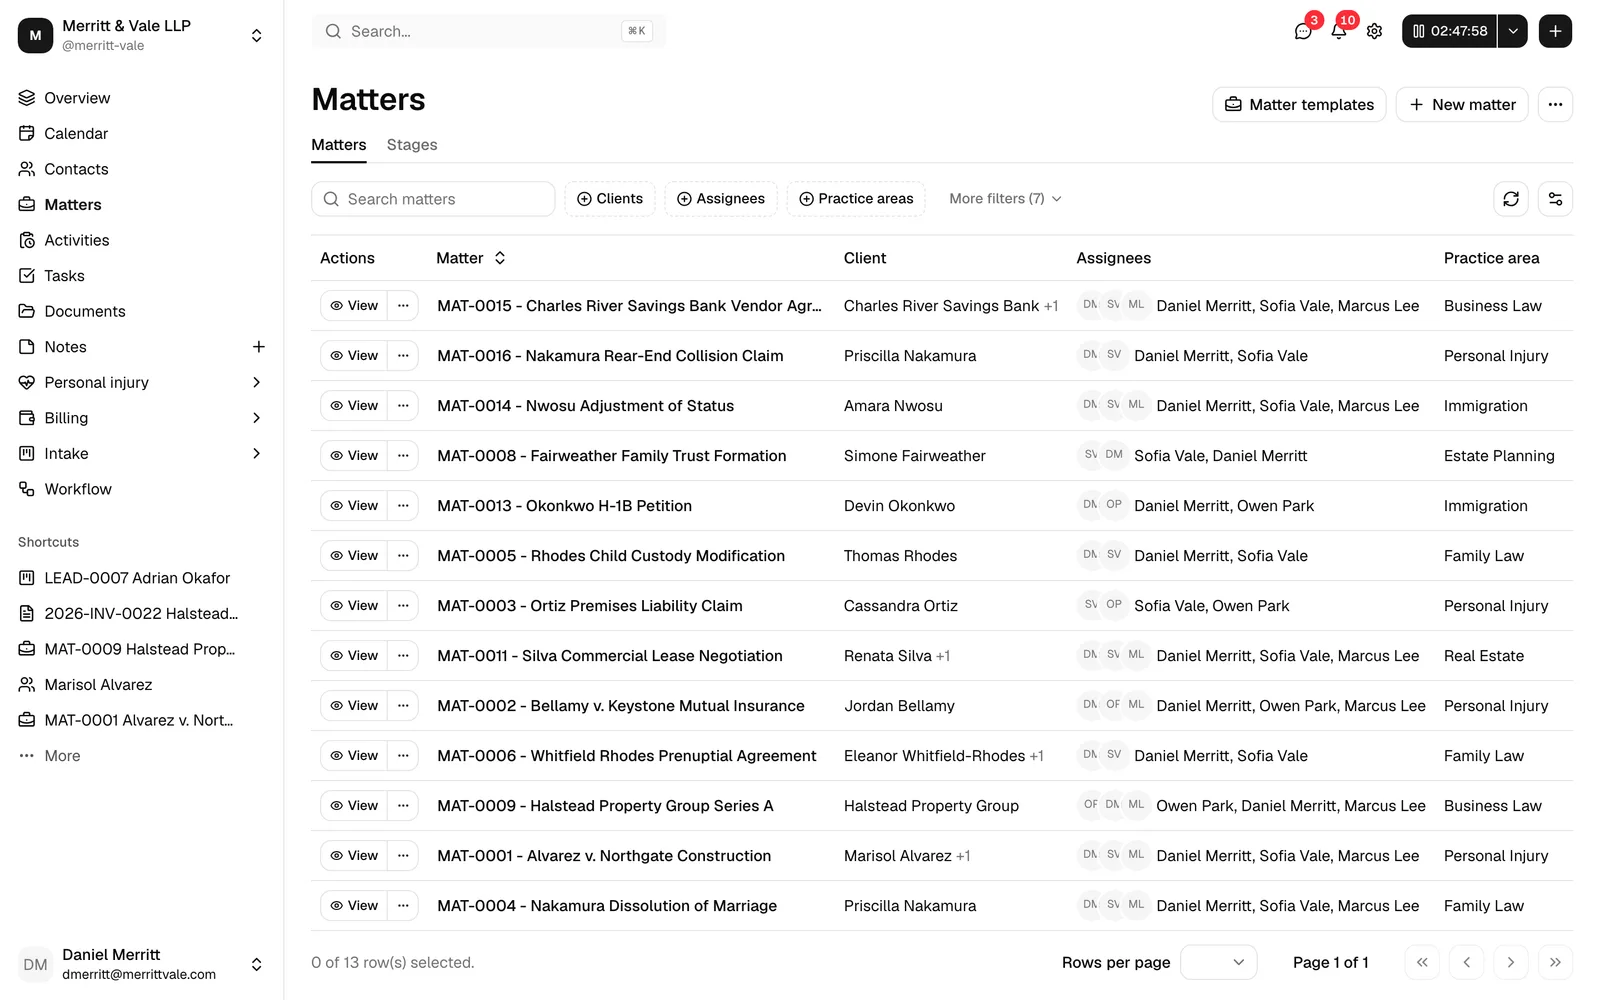
Task: Focus the global Search field
Action: click(x=489, y=31)
